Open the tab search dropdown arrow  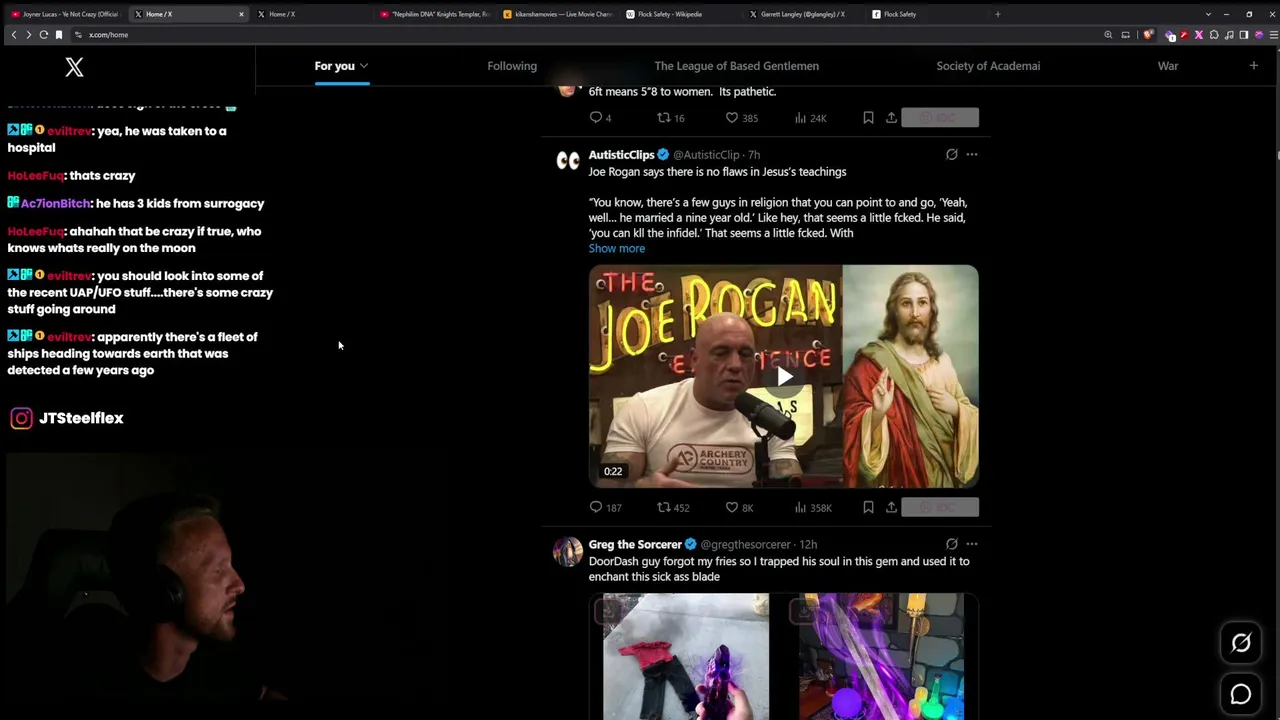pos(1208,14)
